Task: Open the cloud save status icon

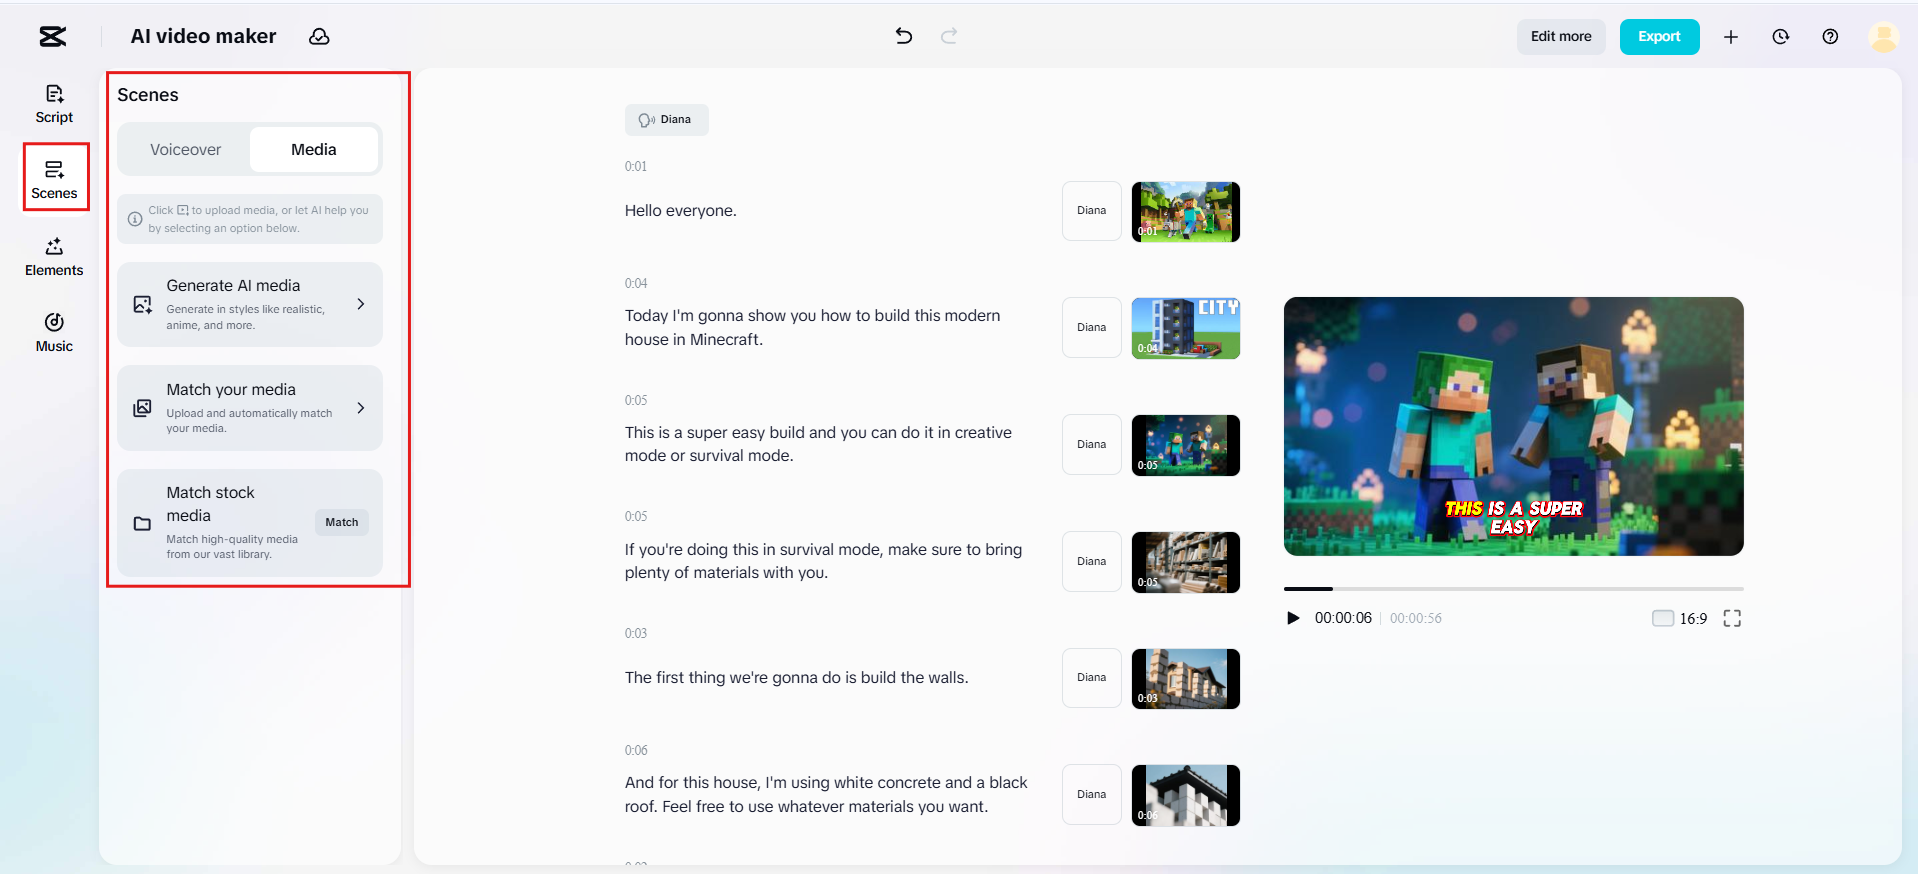Action: tap(319, 37)
